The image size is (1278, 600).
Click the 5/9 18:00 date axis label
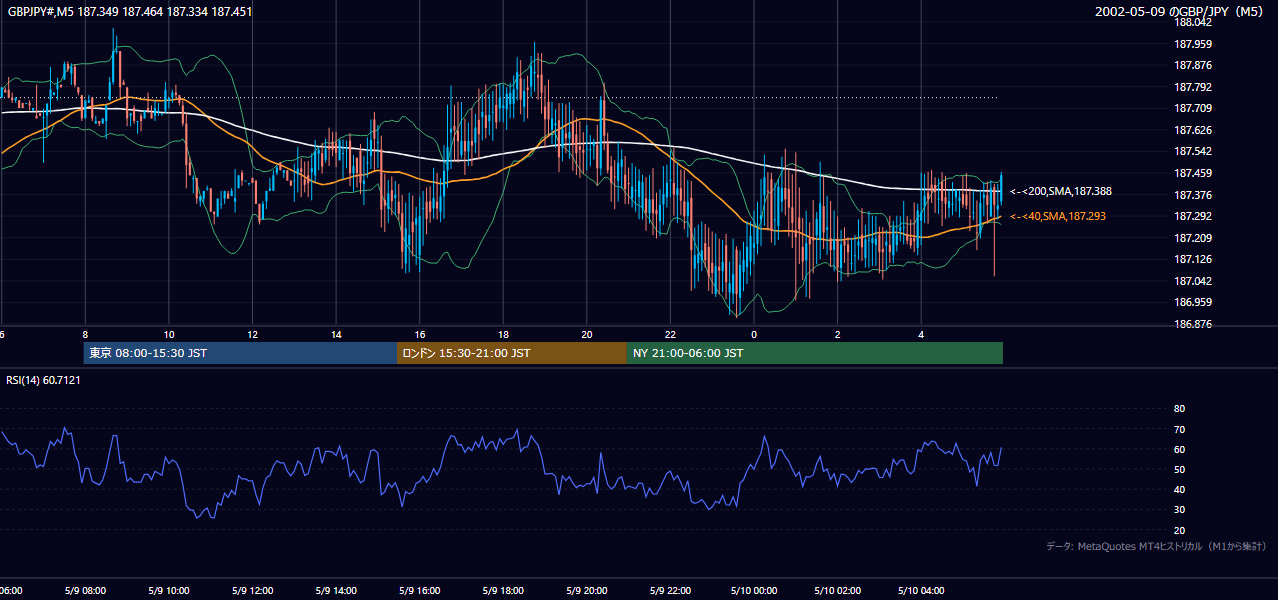(x=503, y=591)
